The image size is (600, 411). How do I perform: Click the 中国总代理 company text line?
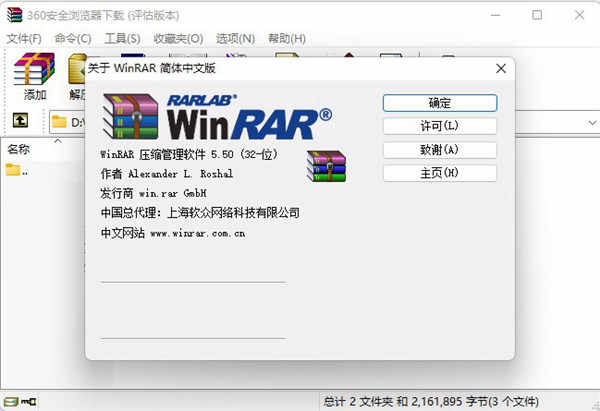pos(200,213)
